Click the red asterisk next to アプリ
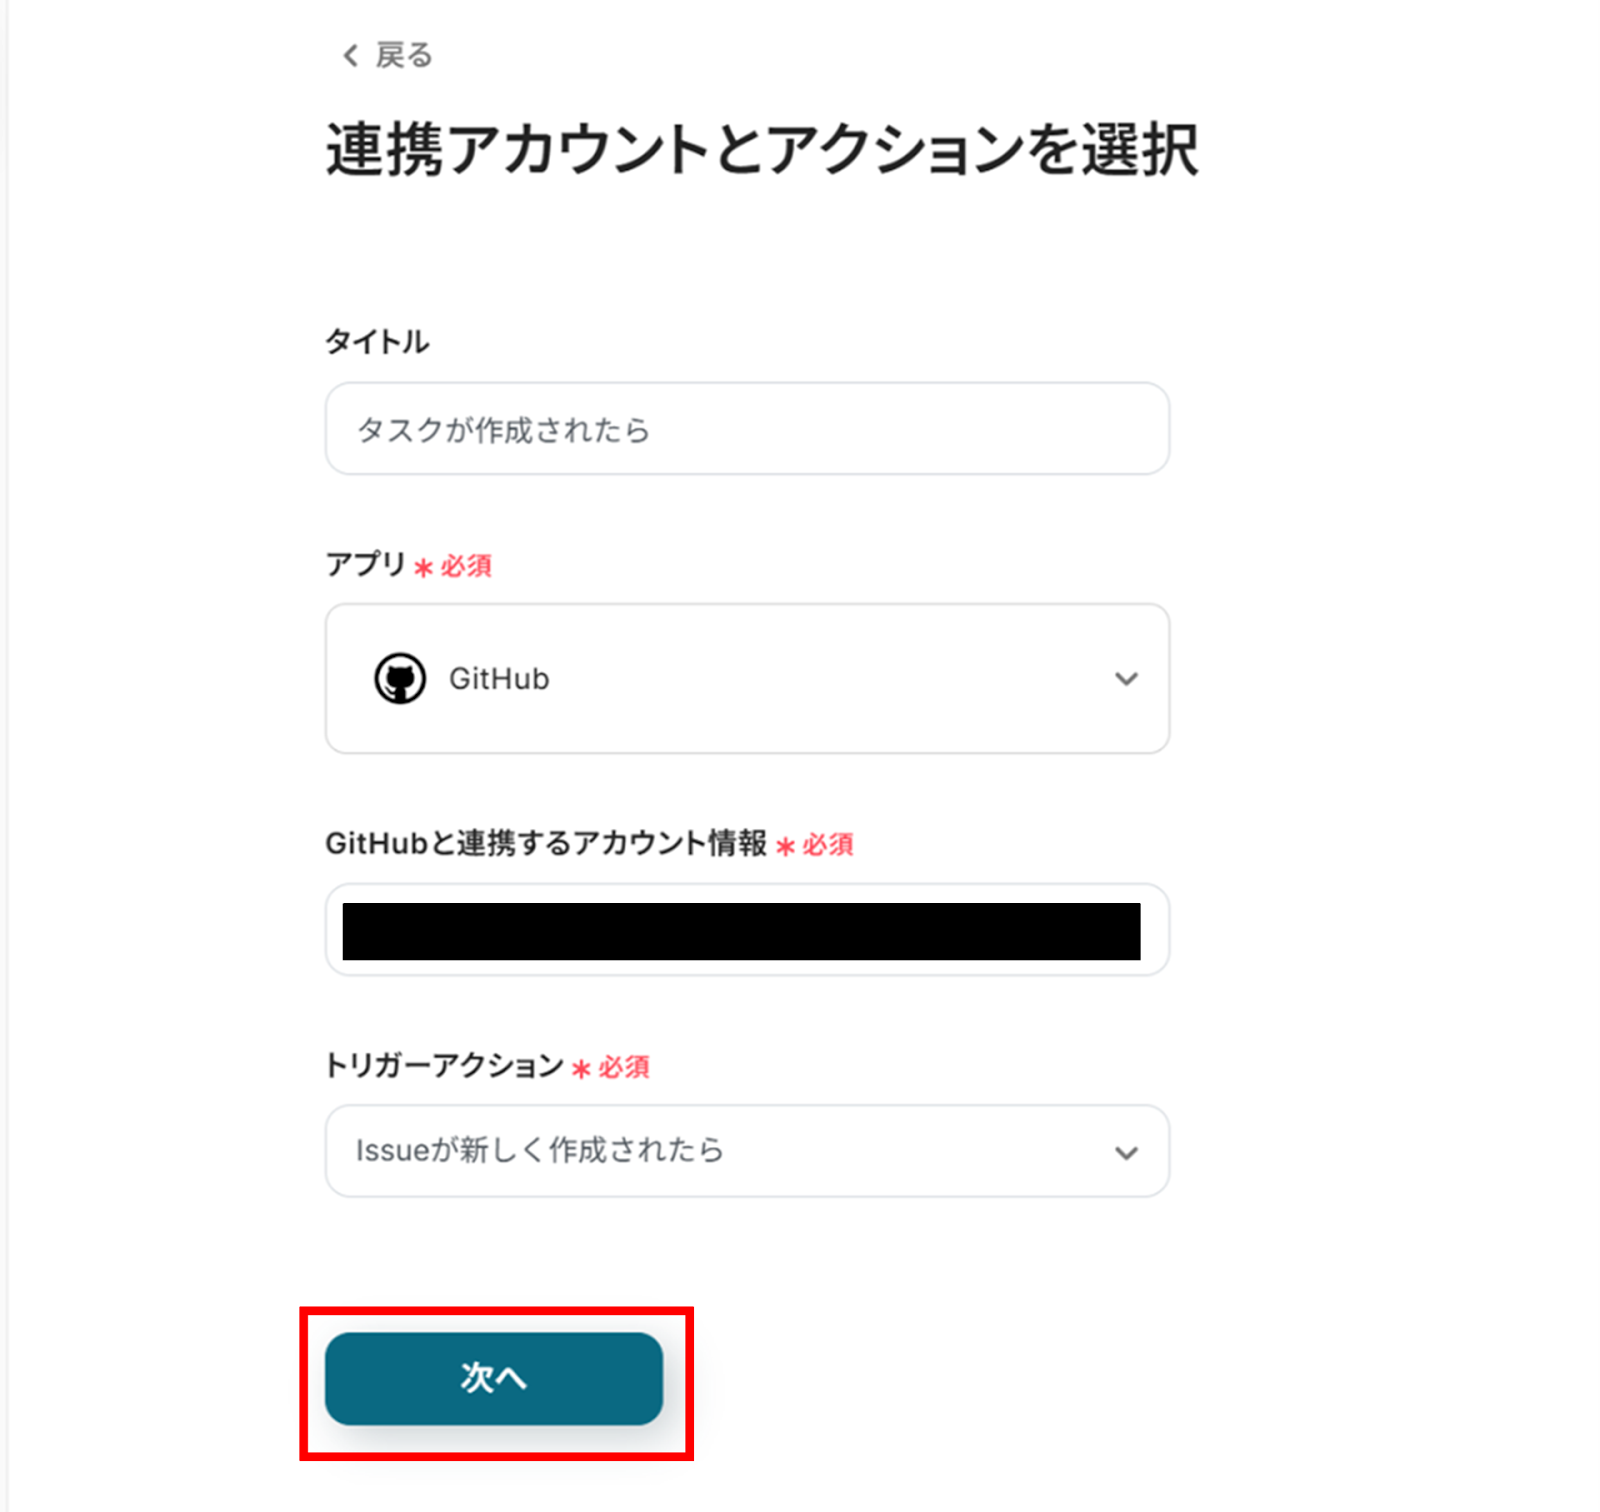 (x=424, y=568)
